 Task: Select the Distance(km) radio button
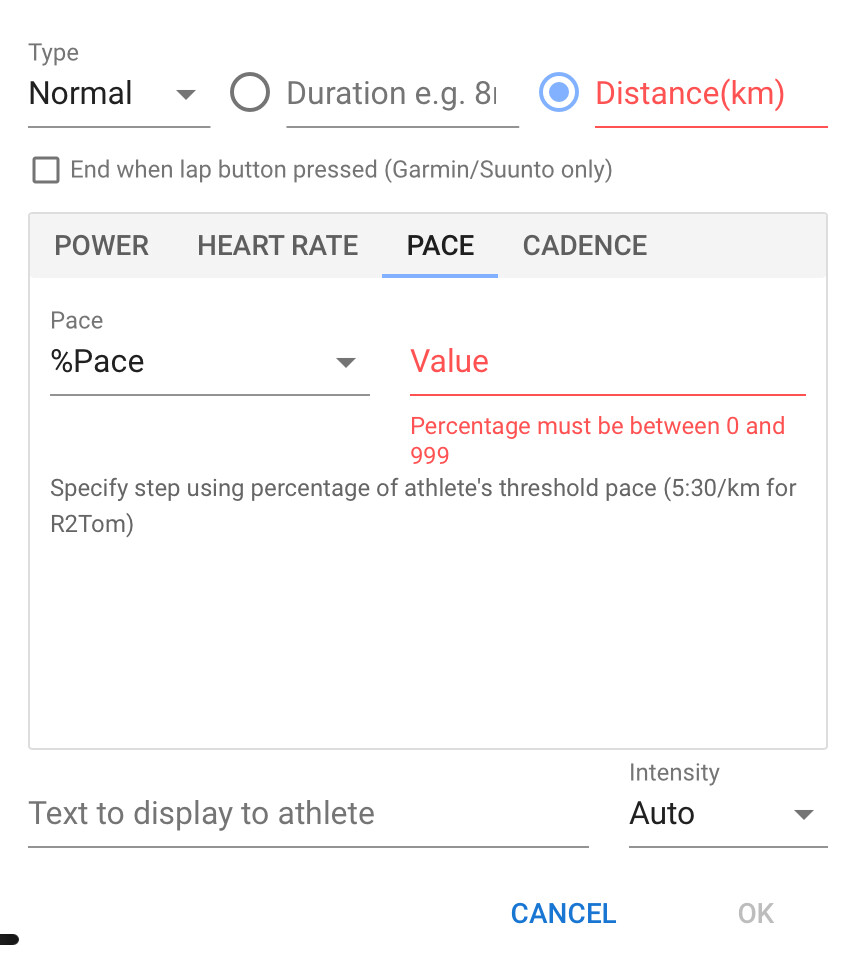(558, 92)
